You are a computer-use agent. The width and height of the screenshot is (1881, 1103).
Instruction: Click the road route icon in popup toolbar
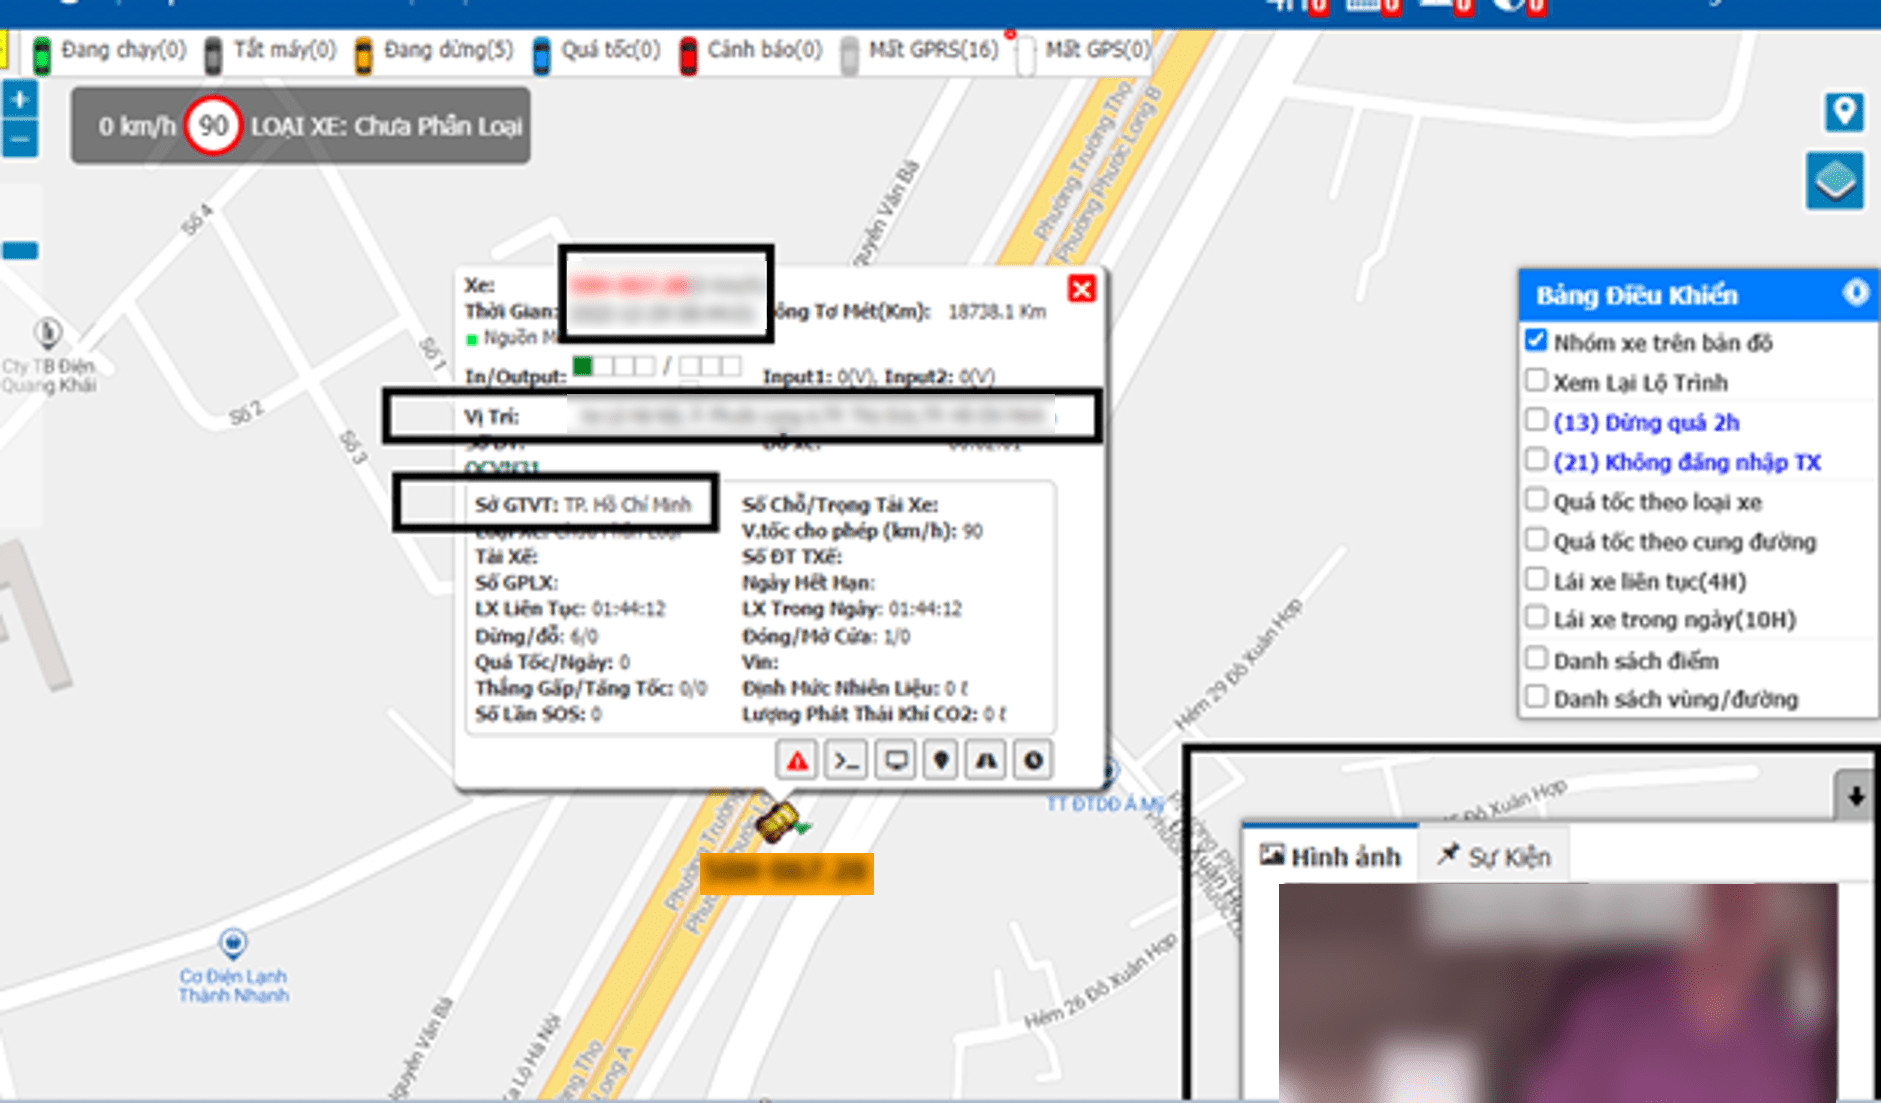coord(986,761)
